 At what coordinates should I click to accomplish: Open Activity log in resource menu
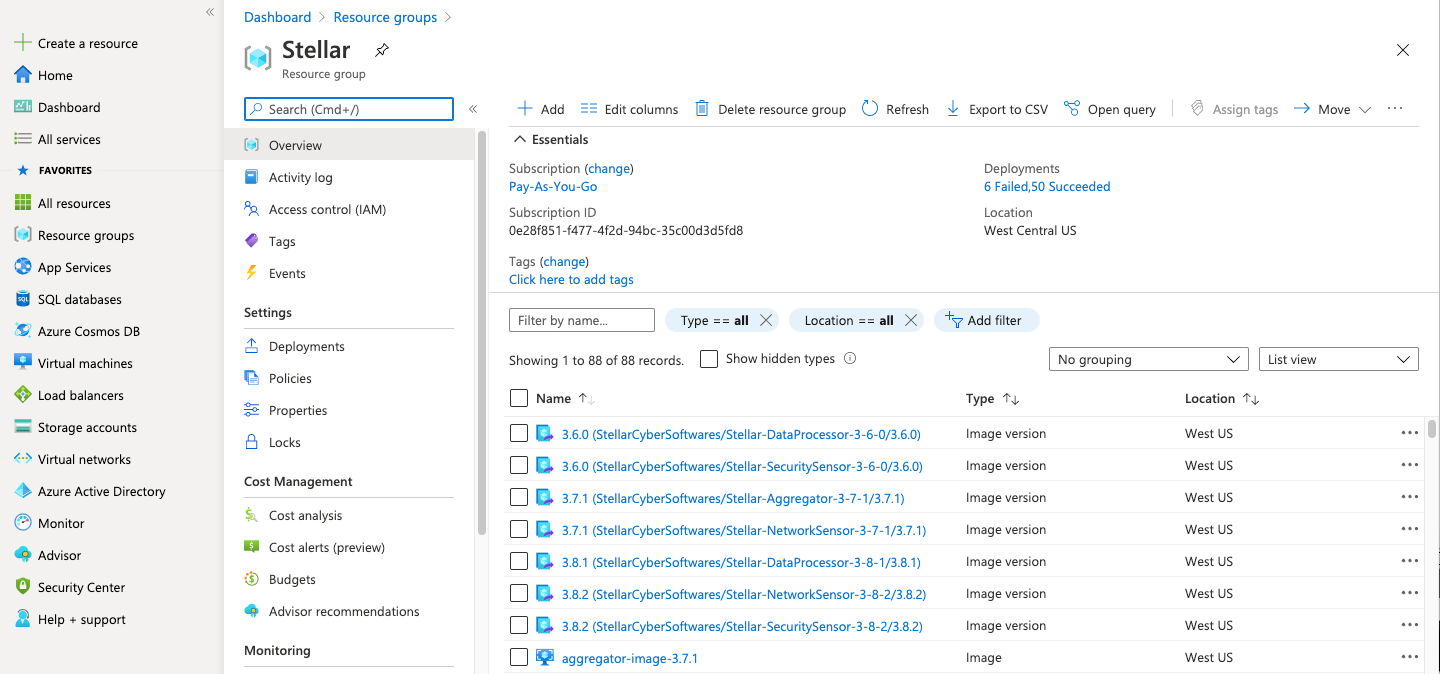(x=300, y=177)
